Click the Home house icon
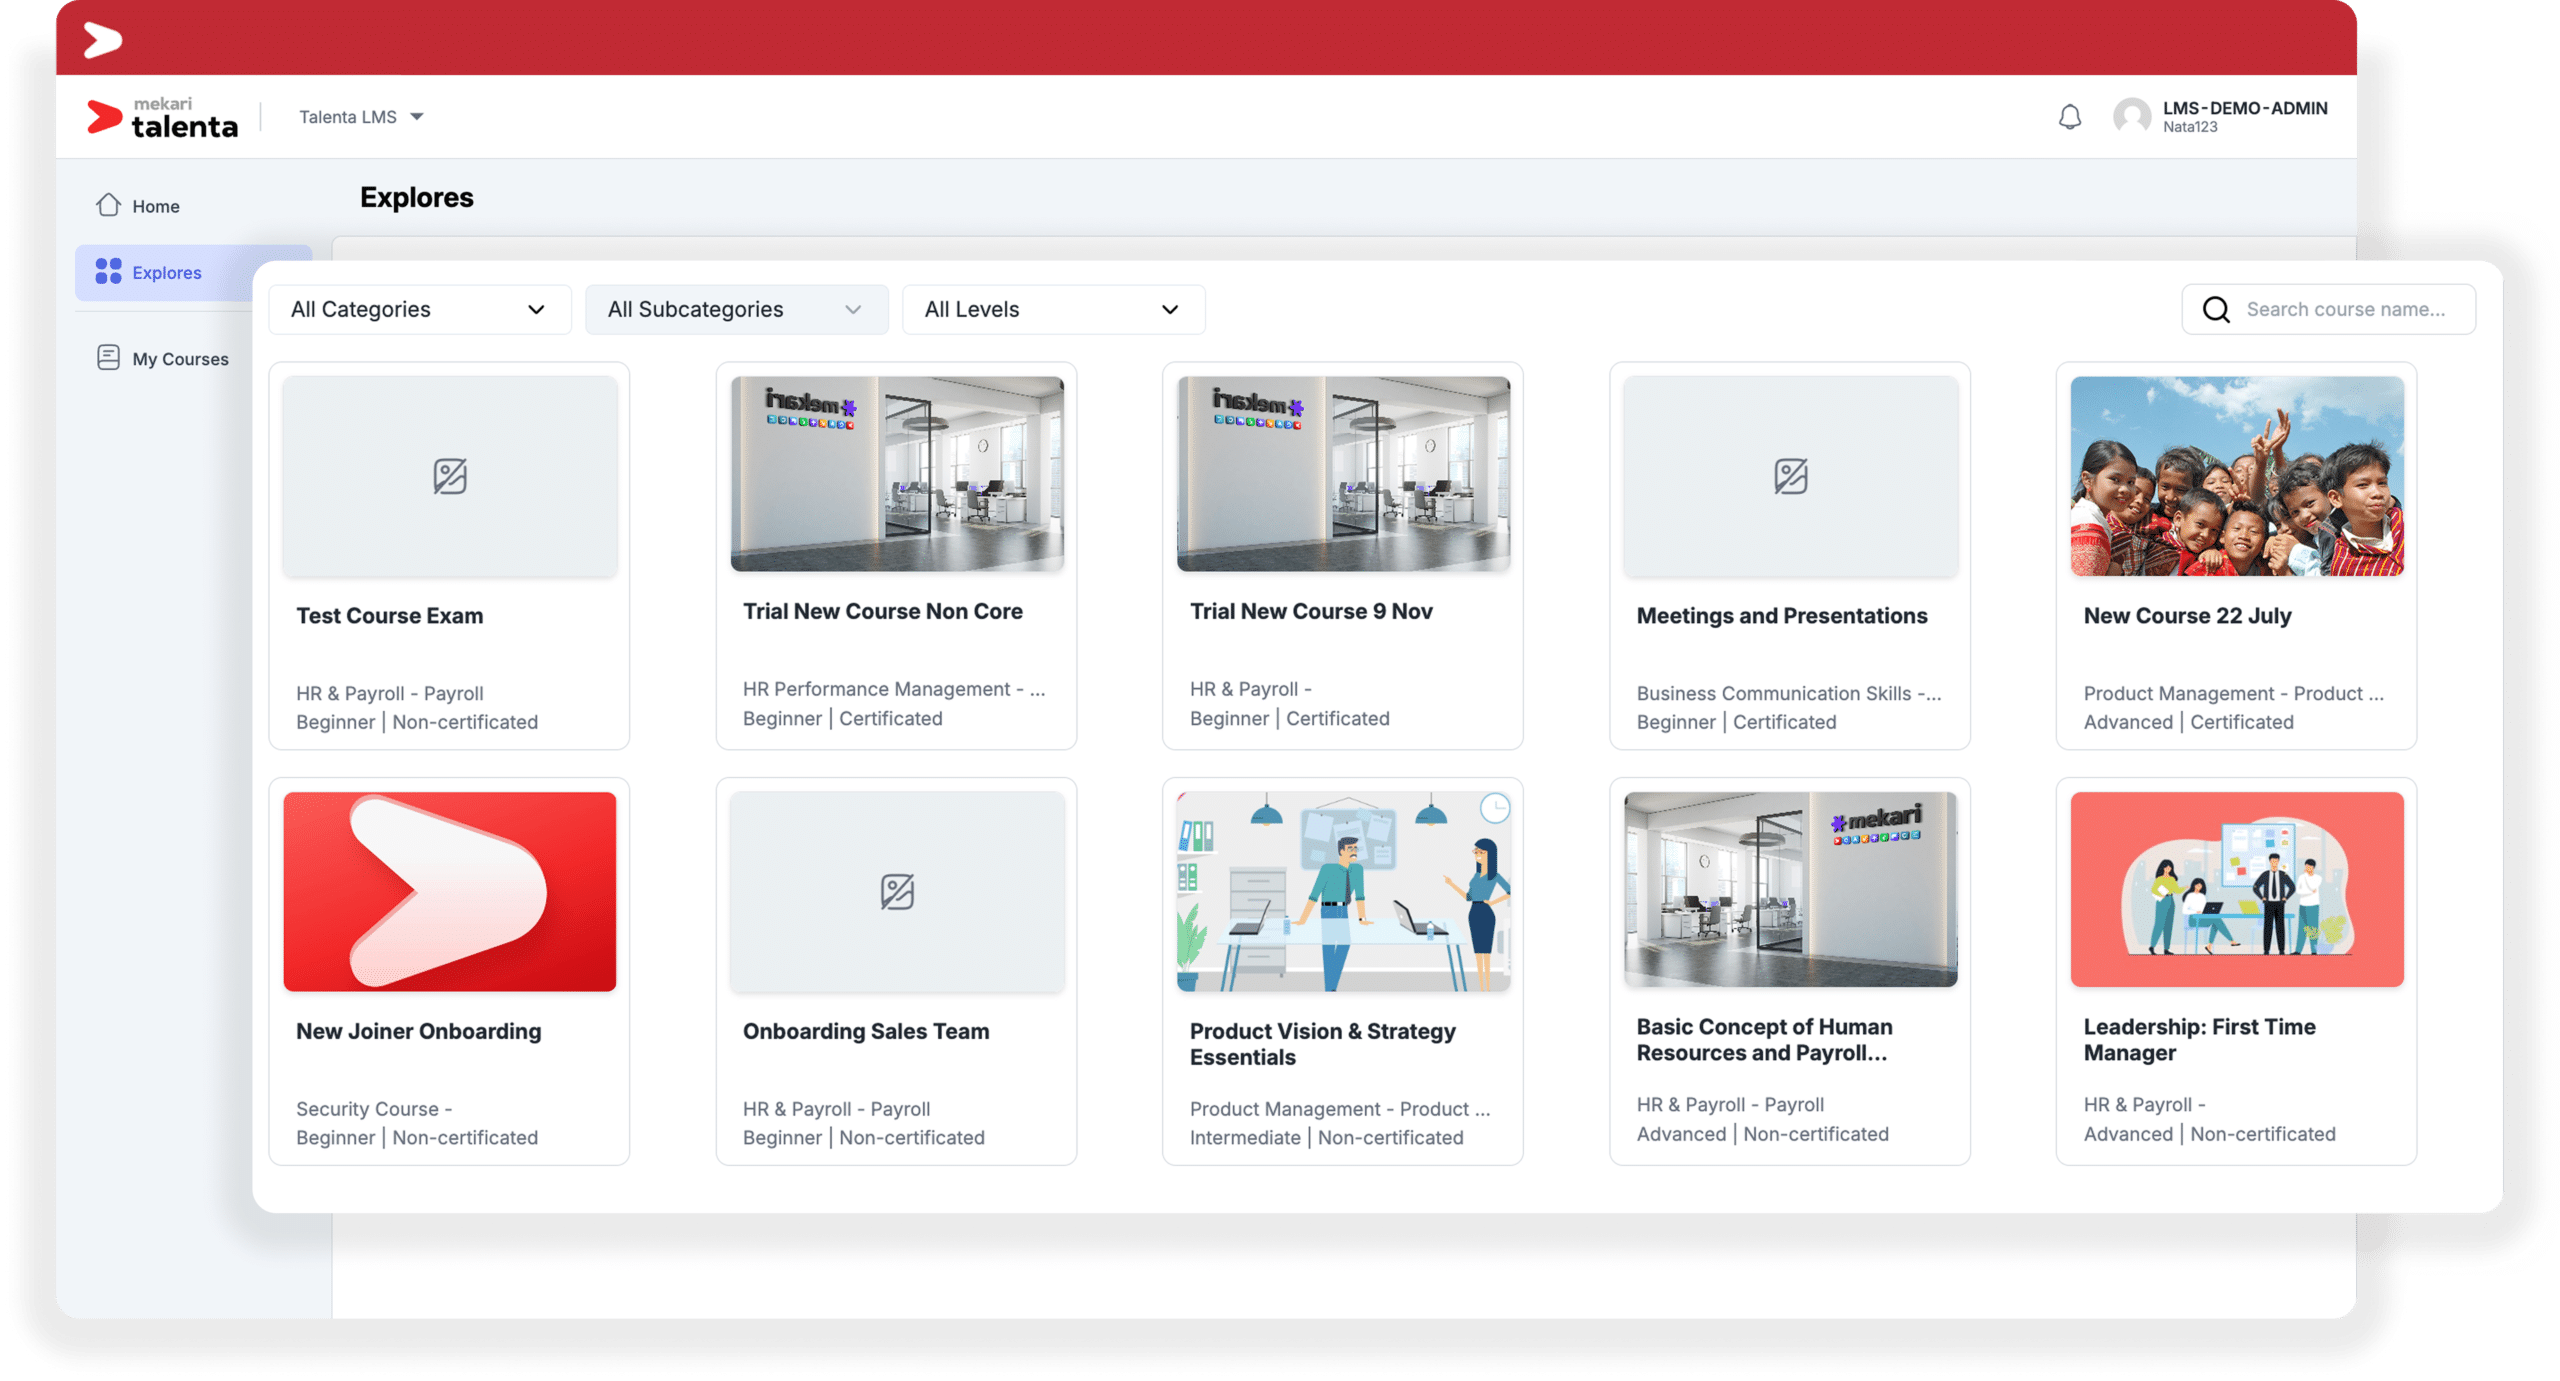 point(108,205)
